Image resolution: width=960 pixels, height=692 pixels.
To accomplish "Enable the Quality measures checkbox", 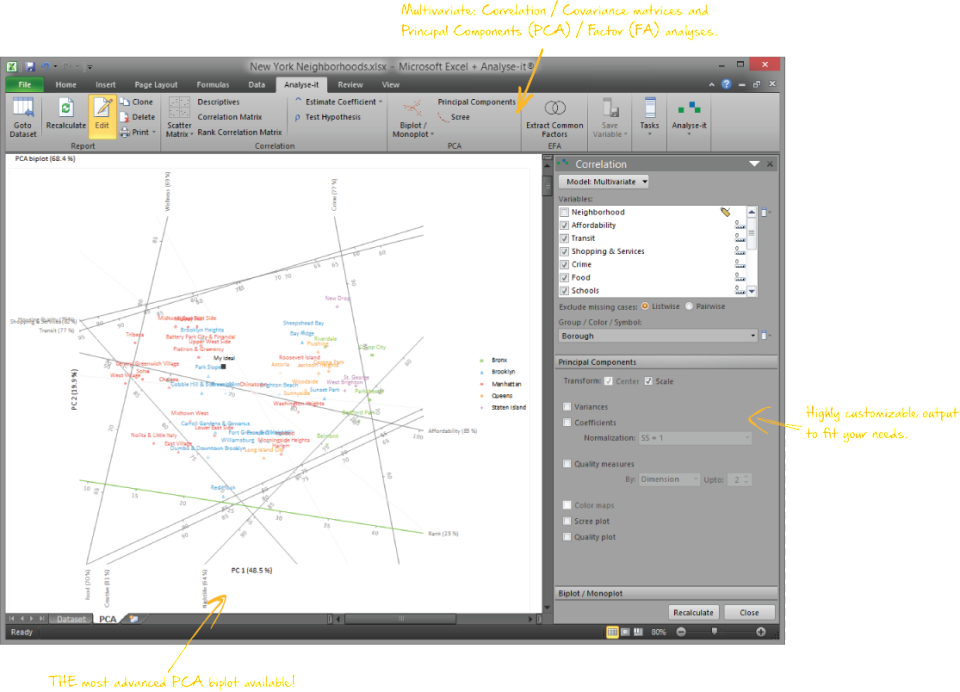I will (567, 464).
